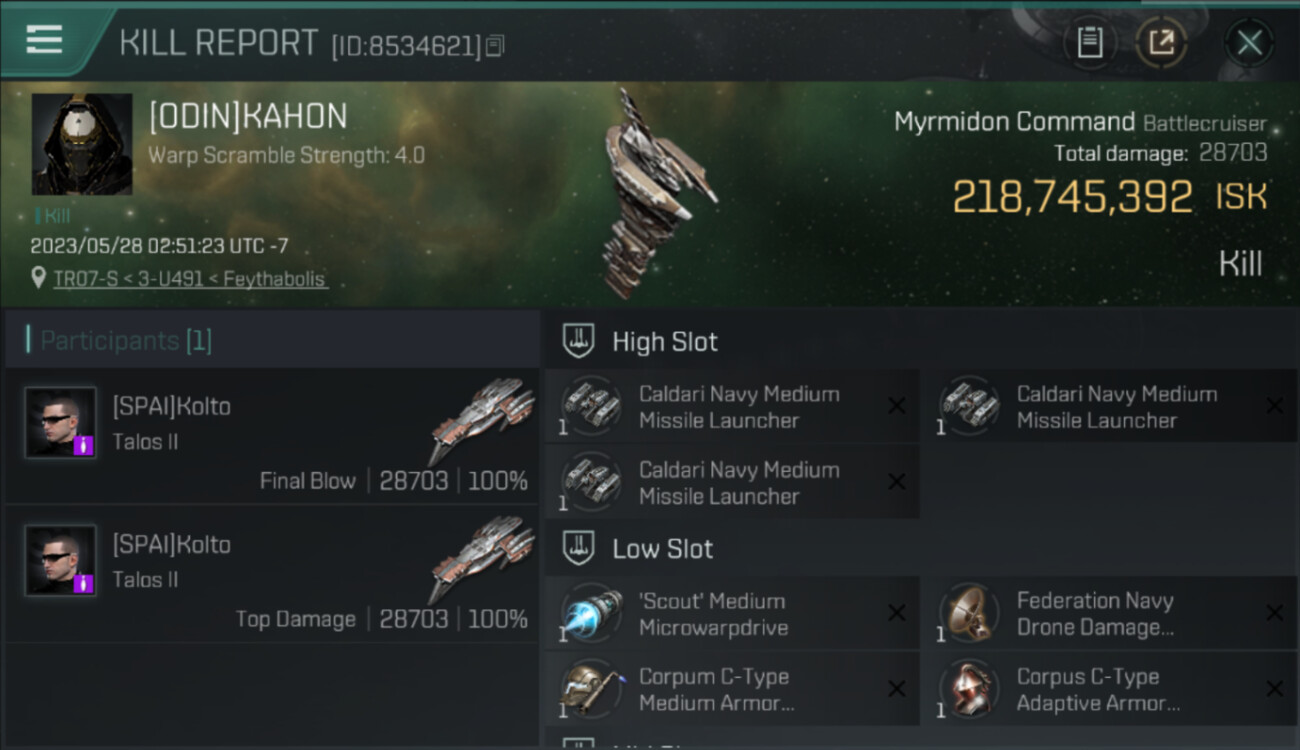The height and width of the screenshot is (750, 1300).
Task: Open the TR07-S location link
Action: point(190,279)
